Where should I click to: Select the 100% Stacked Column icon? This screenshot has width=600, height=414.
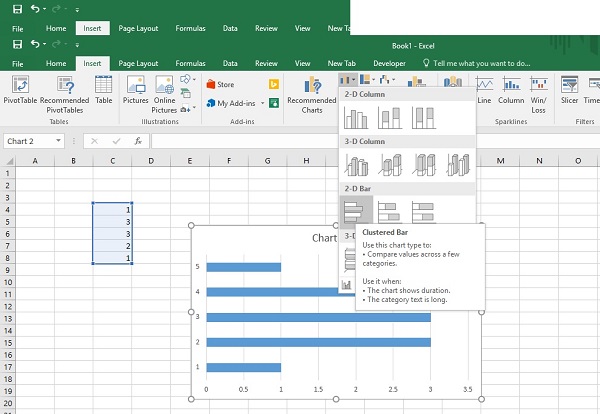(x=424, y=117)
